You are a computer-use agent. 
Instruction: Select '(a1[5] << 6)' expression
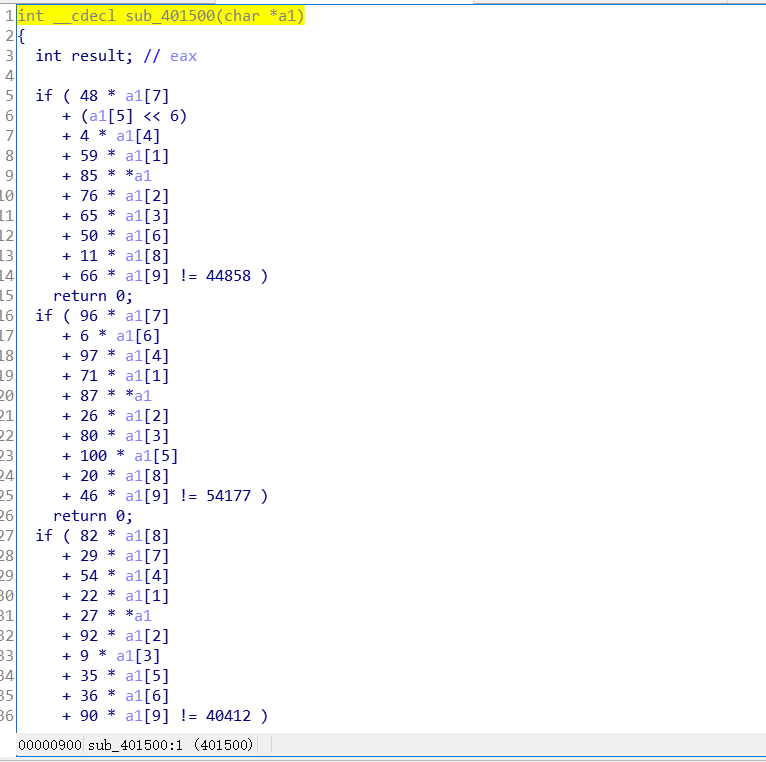pyautogui.click(x=134, y=116)
